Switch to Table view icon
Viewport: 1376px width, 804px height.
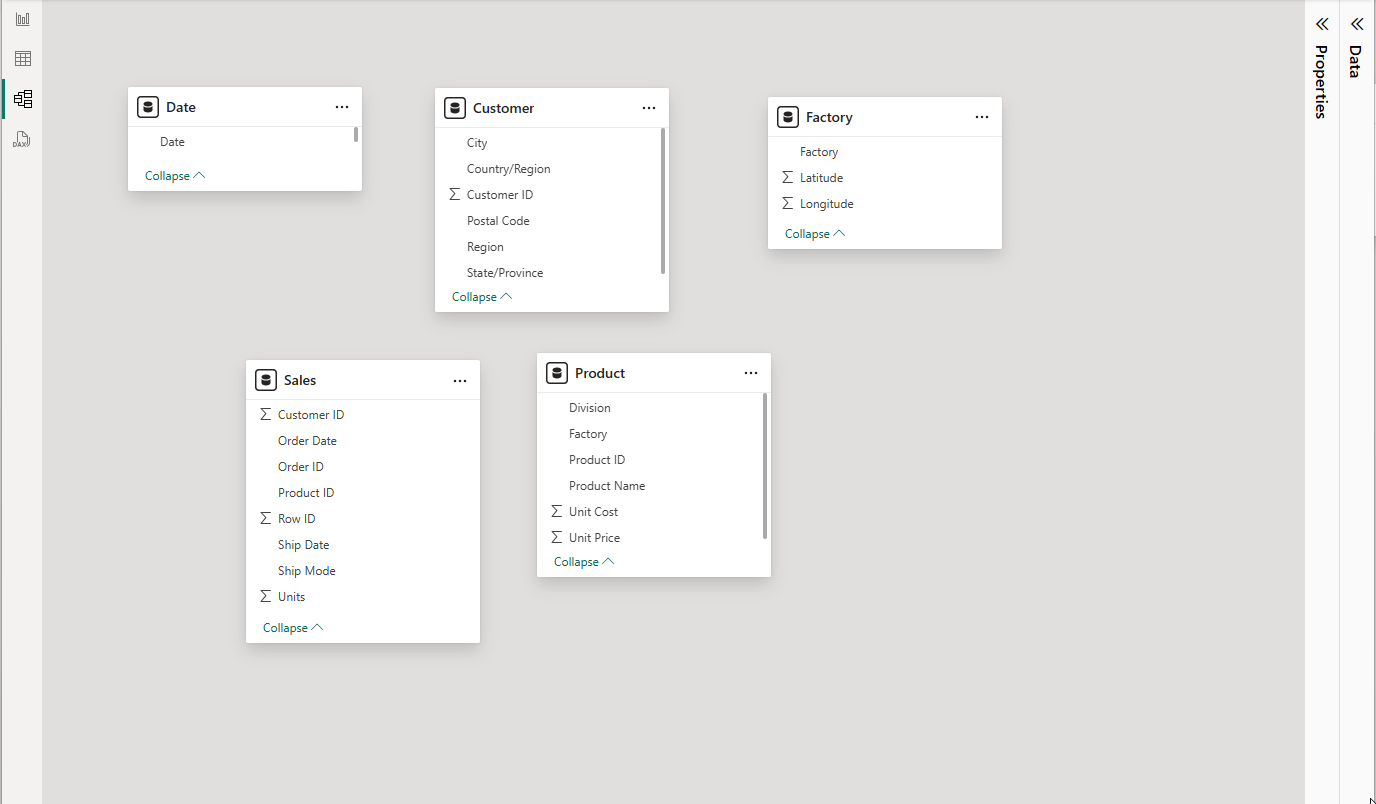pyautogui.click(x=23, y=59)
